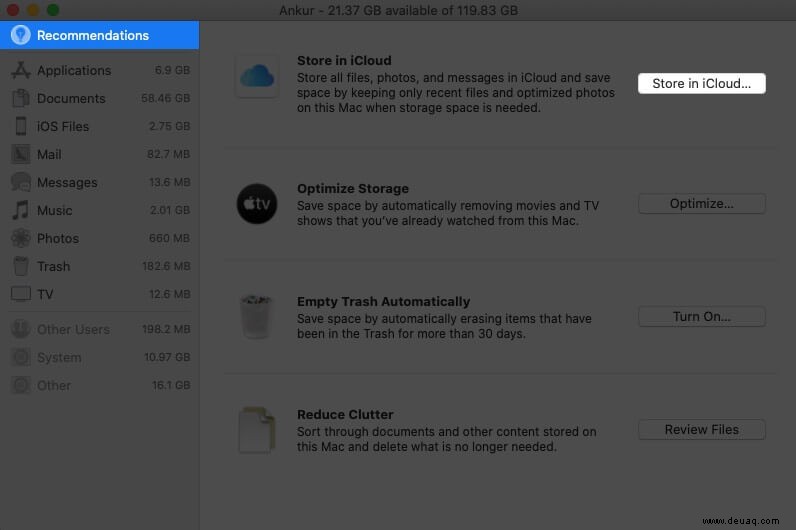Click the Apple TV icon

257,204
